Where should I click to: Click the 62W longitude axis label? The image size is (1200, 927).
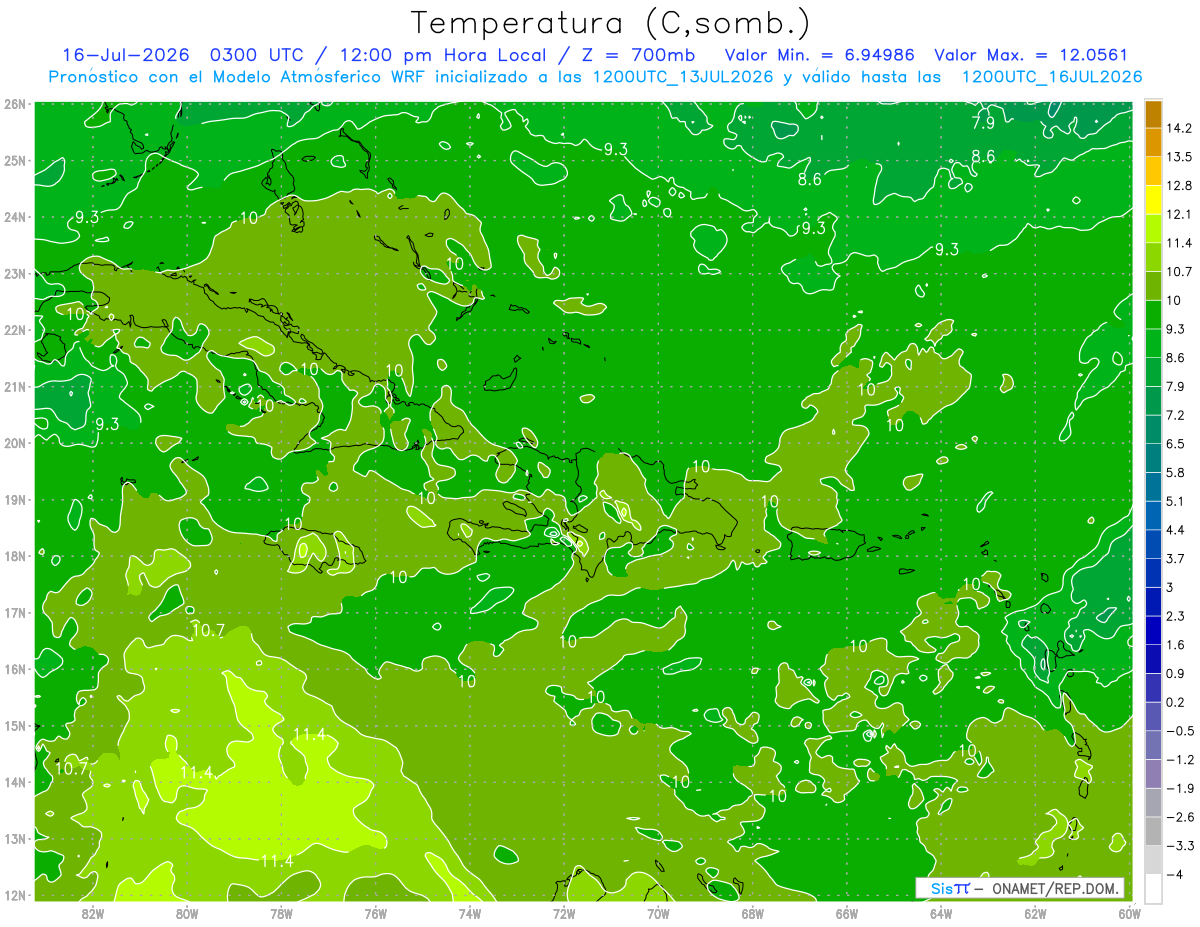point(1035,913)
